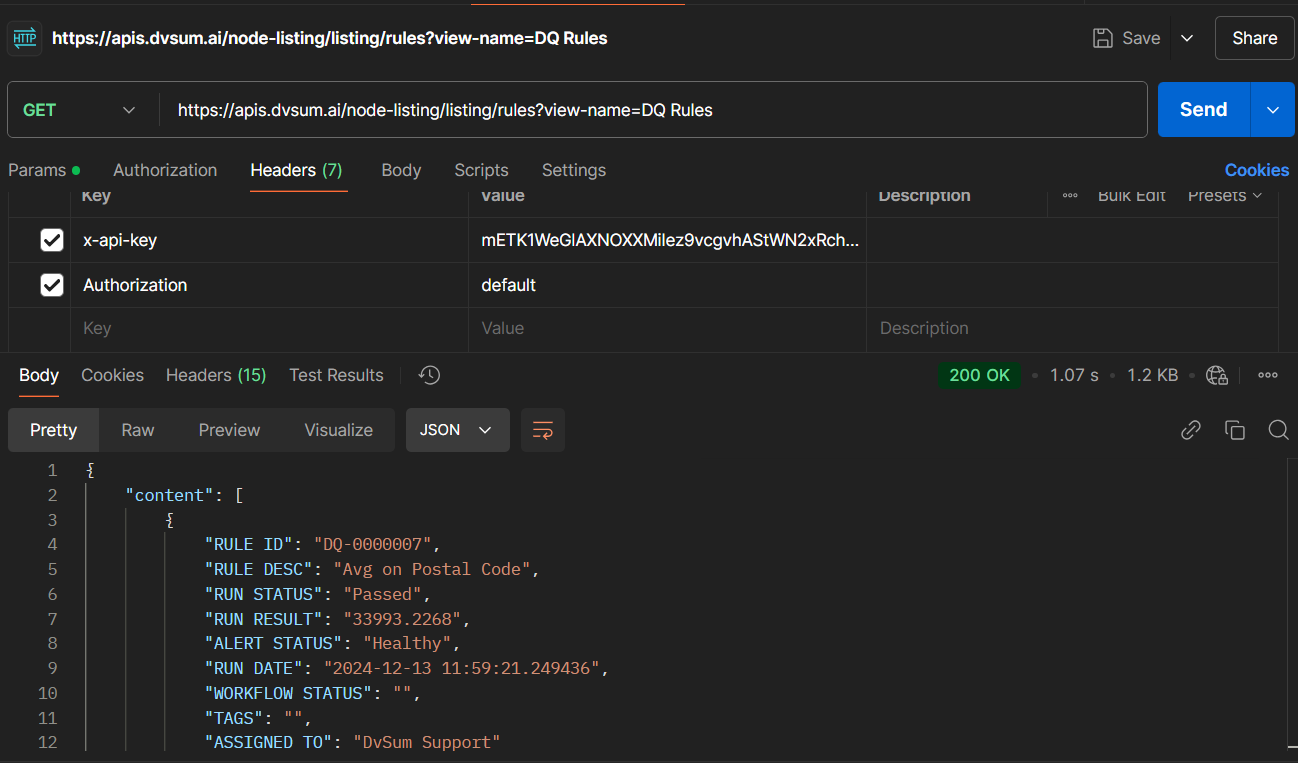
Task: Click the empty Key placeholder field
Action: tap(269, 328)
